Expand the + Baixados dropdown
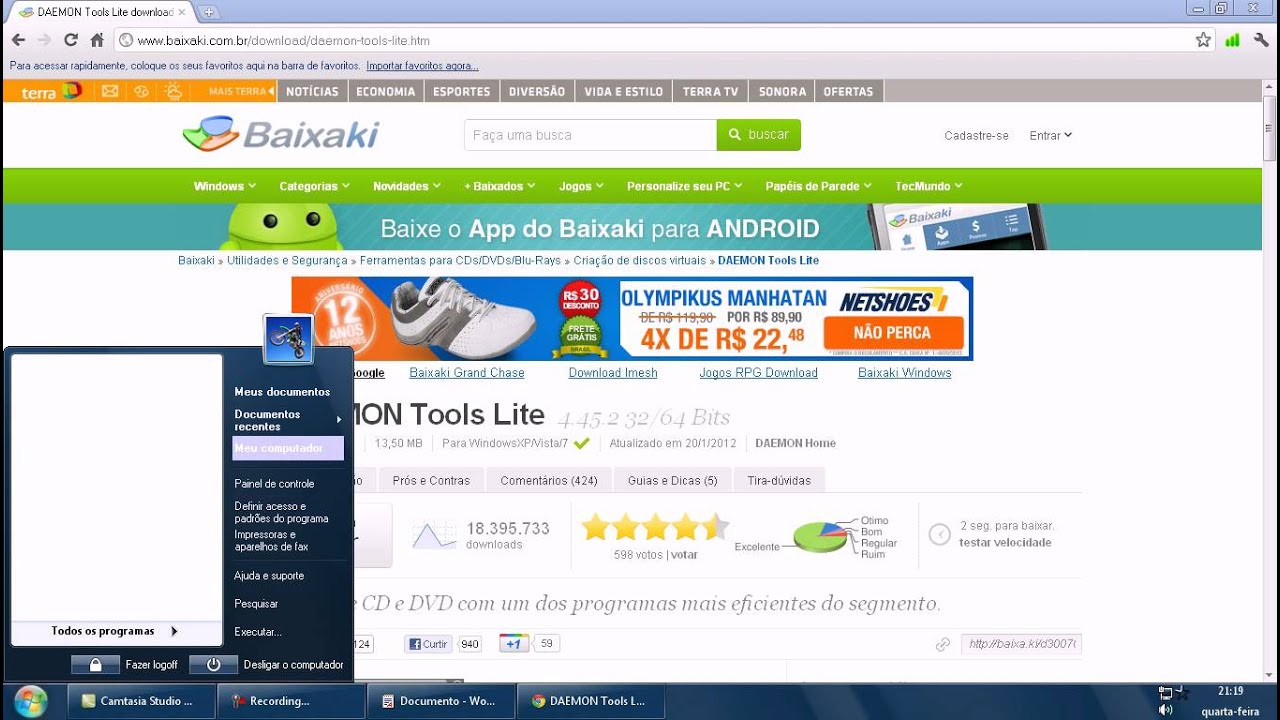Viewport: 1280px width, 720px height. pyautogui.click(x=500, y=186)
